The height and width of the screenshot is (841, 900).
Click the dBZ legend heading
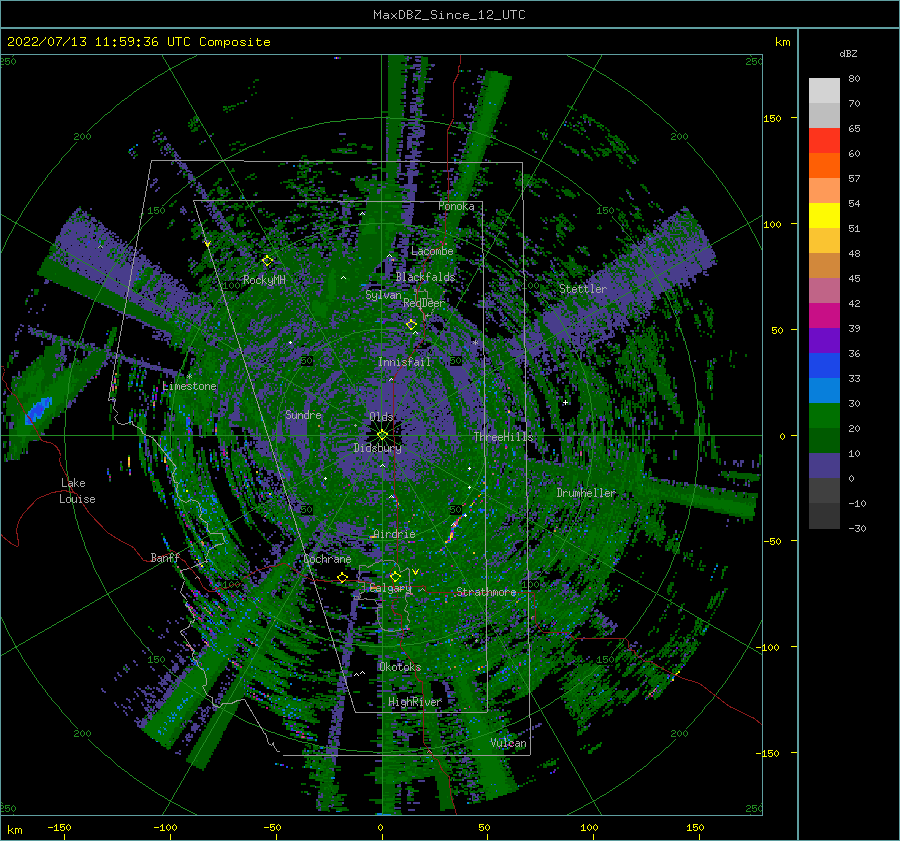[x=848, y=53]
